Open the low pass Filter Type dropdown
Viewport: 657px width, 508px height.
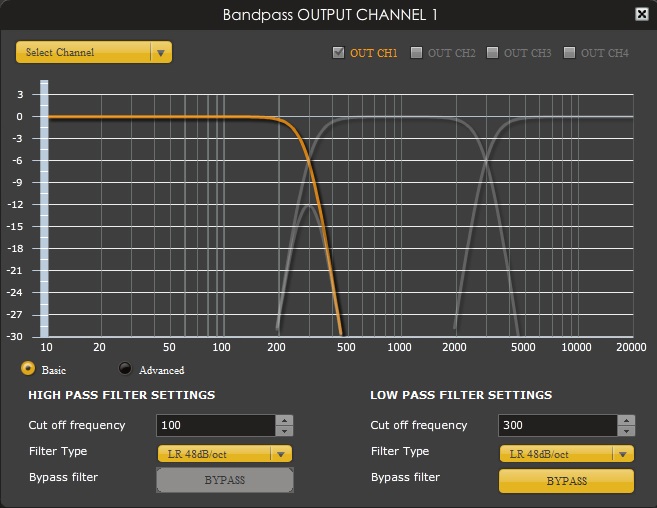pyautogui.click(x=566, y=454)
